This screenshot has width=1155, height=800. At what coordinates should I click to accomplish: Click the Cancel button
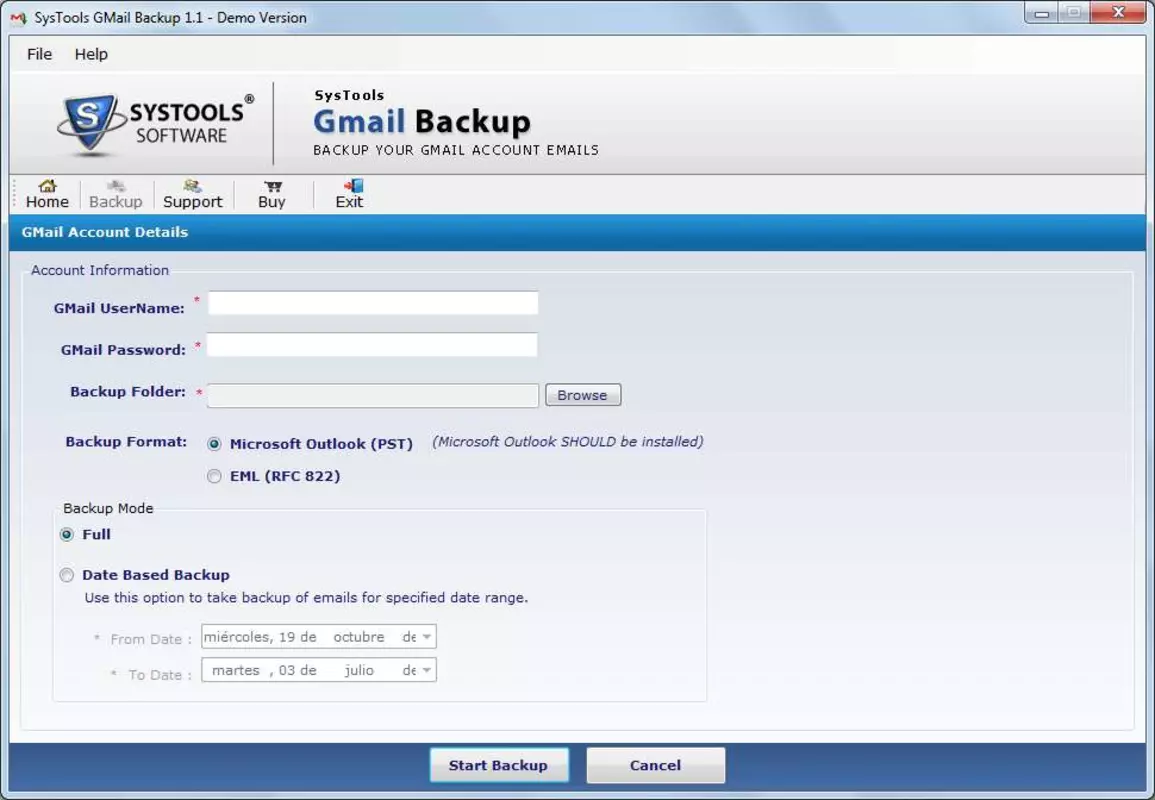656,765
